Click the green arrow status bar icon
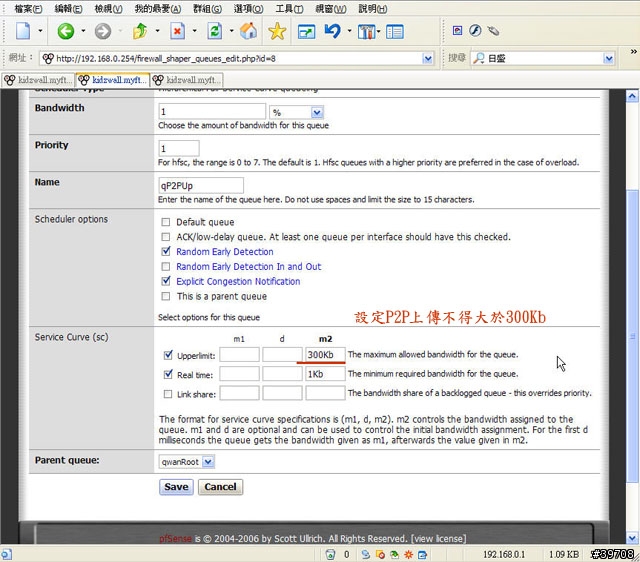Screen dimensions: 640x562 pyautogui.click(x=394, y=554)
